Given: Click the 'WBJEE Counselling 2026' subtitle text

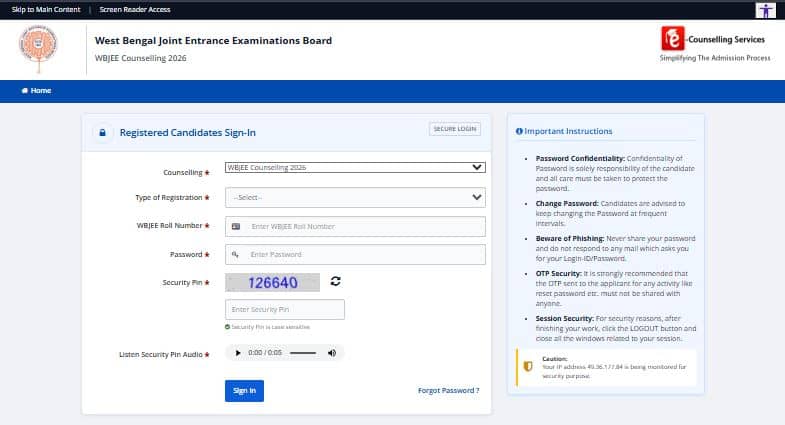Looking at the screenshot, I should (141, 58).
